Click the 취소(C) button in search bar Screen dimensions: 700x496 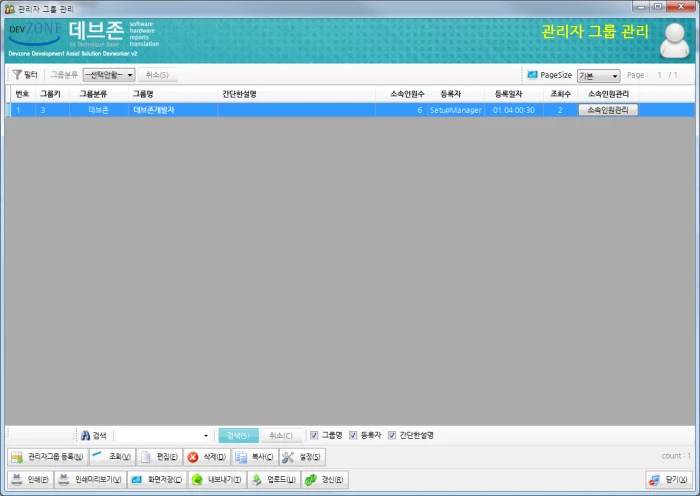coord(281,435)
